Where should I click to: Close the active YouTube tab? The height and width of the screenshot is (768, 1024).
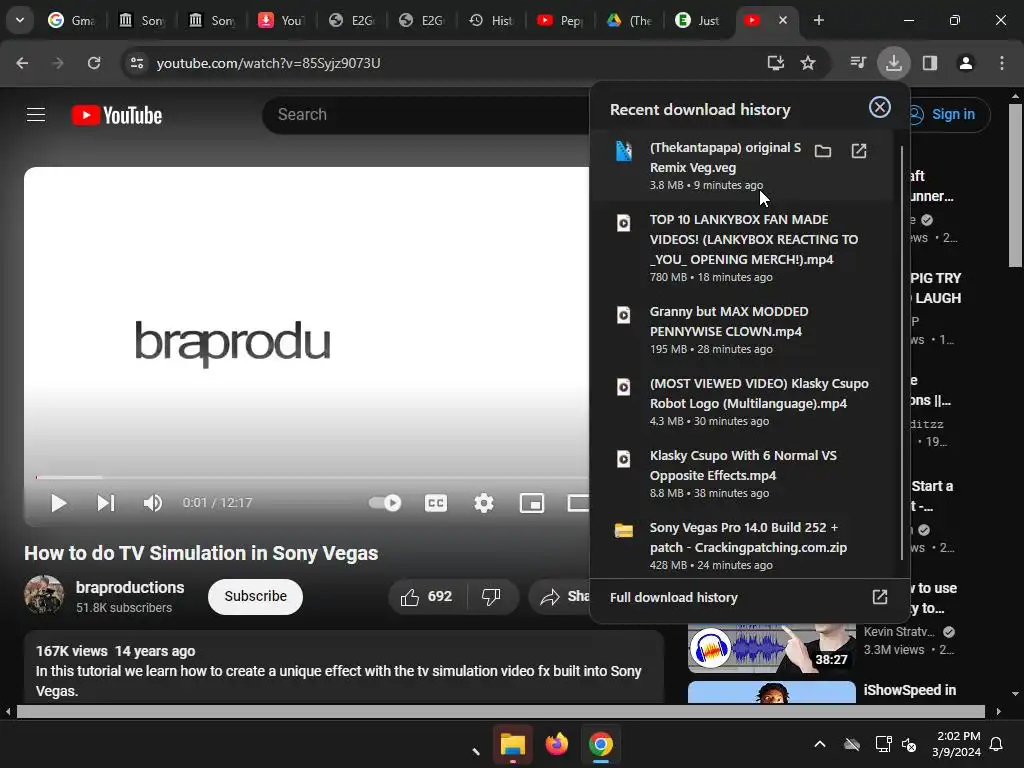pos(782,20)
